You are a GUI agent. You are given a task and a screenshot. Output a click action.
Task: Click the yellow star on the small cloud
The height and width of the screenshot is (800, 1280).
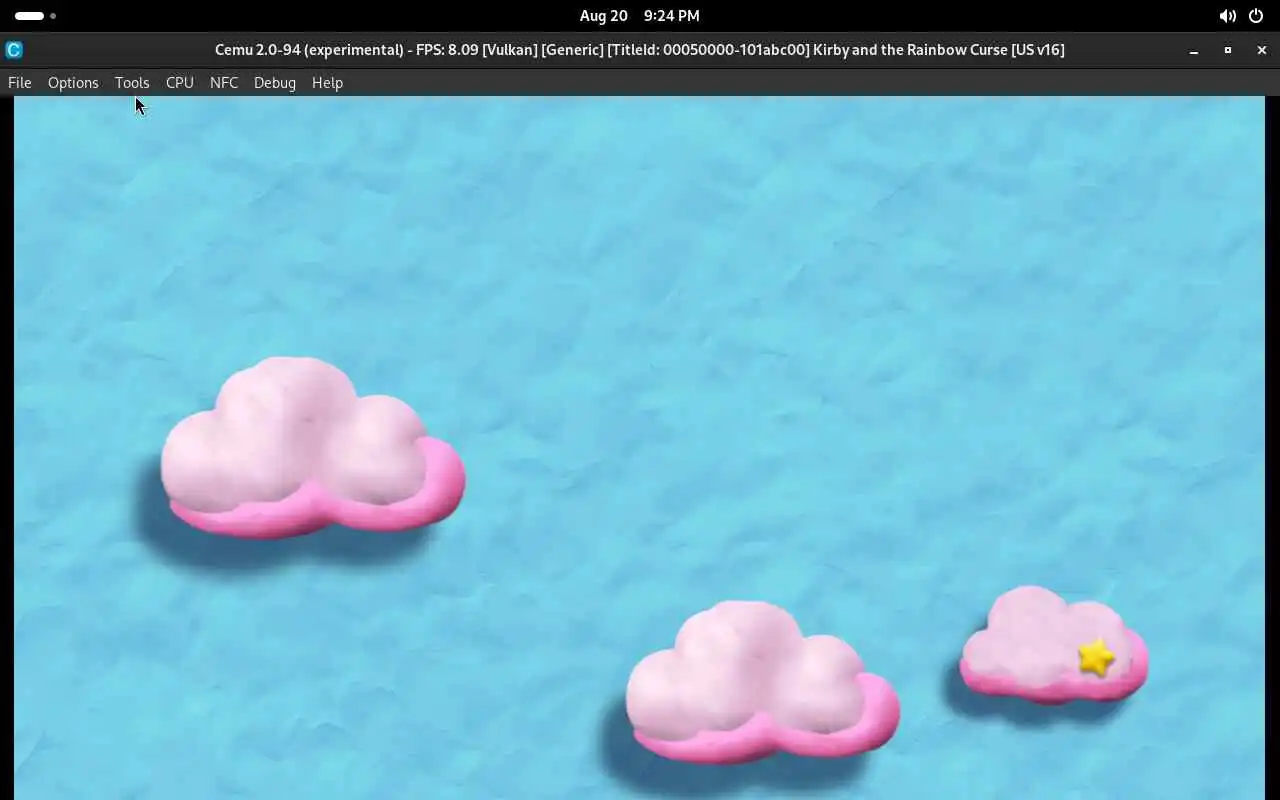[x=1096, y=657]
